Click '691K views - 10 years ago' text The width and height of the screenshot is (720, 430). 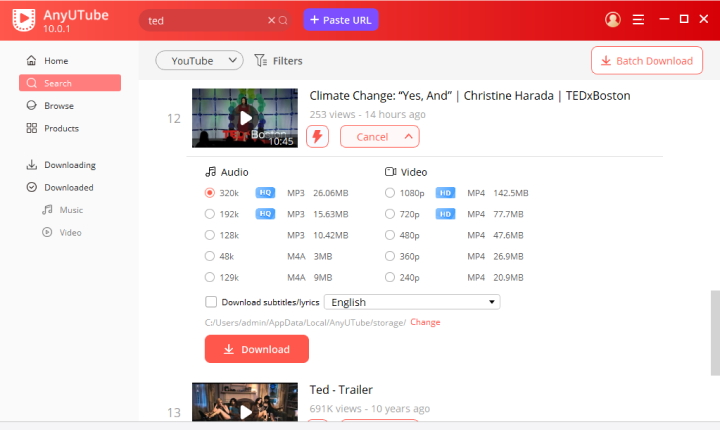tap(370, 408)
